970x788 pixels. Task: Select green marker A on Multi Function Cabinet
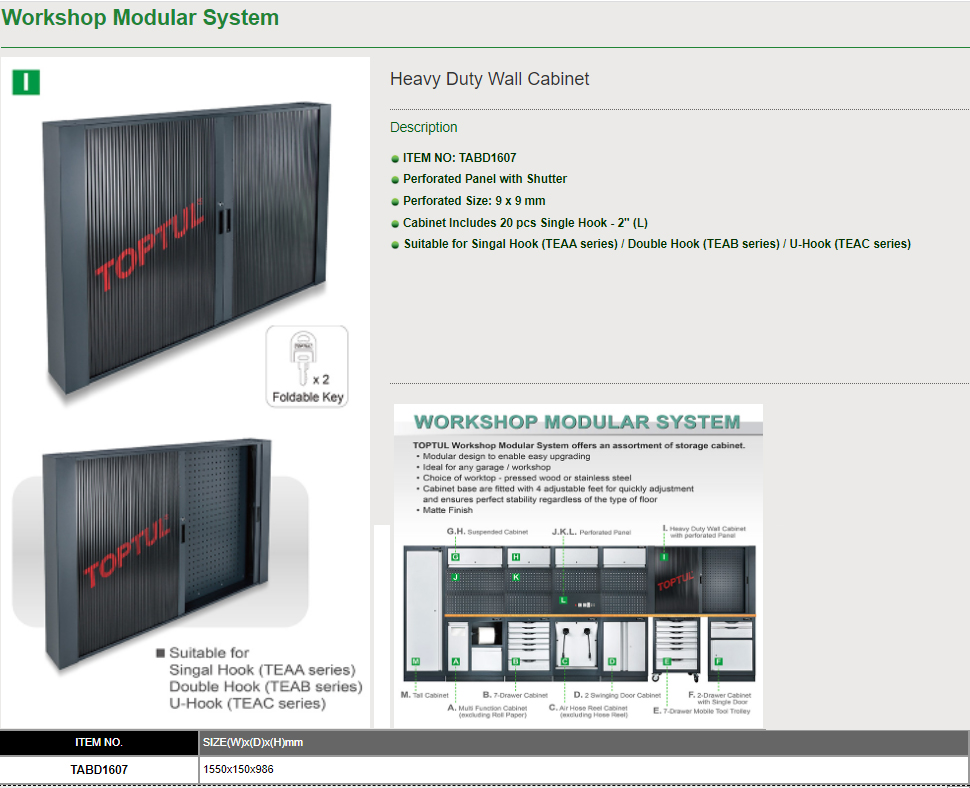click(455, 661)
